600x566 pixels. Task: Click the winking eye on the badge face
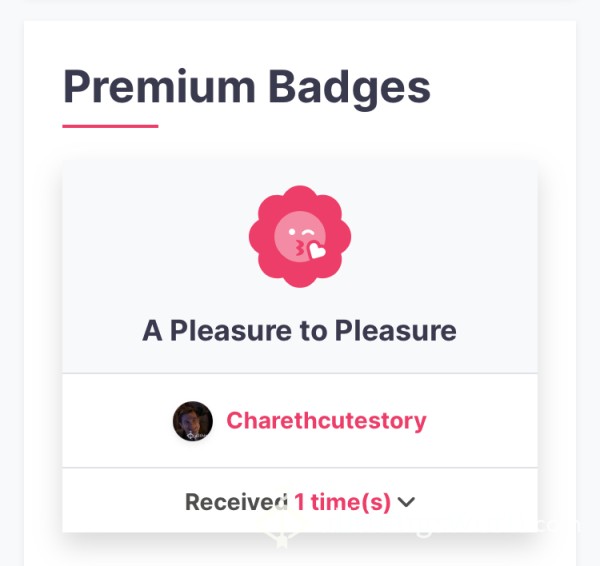(x=308, y=232)
